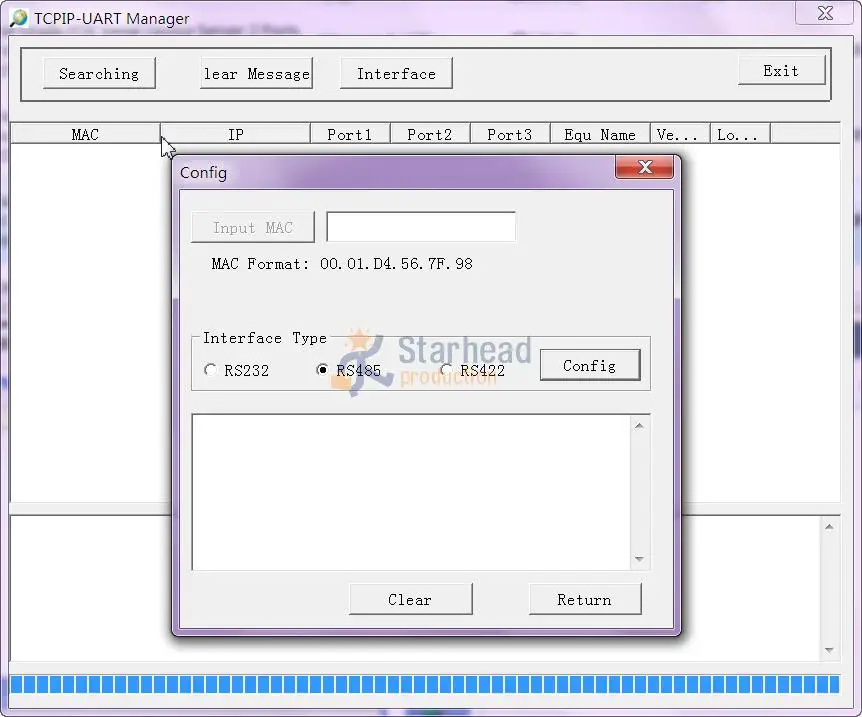862x717 pixels.
Task: Select the Equ Name column header
Action: (x=600, y=134)
